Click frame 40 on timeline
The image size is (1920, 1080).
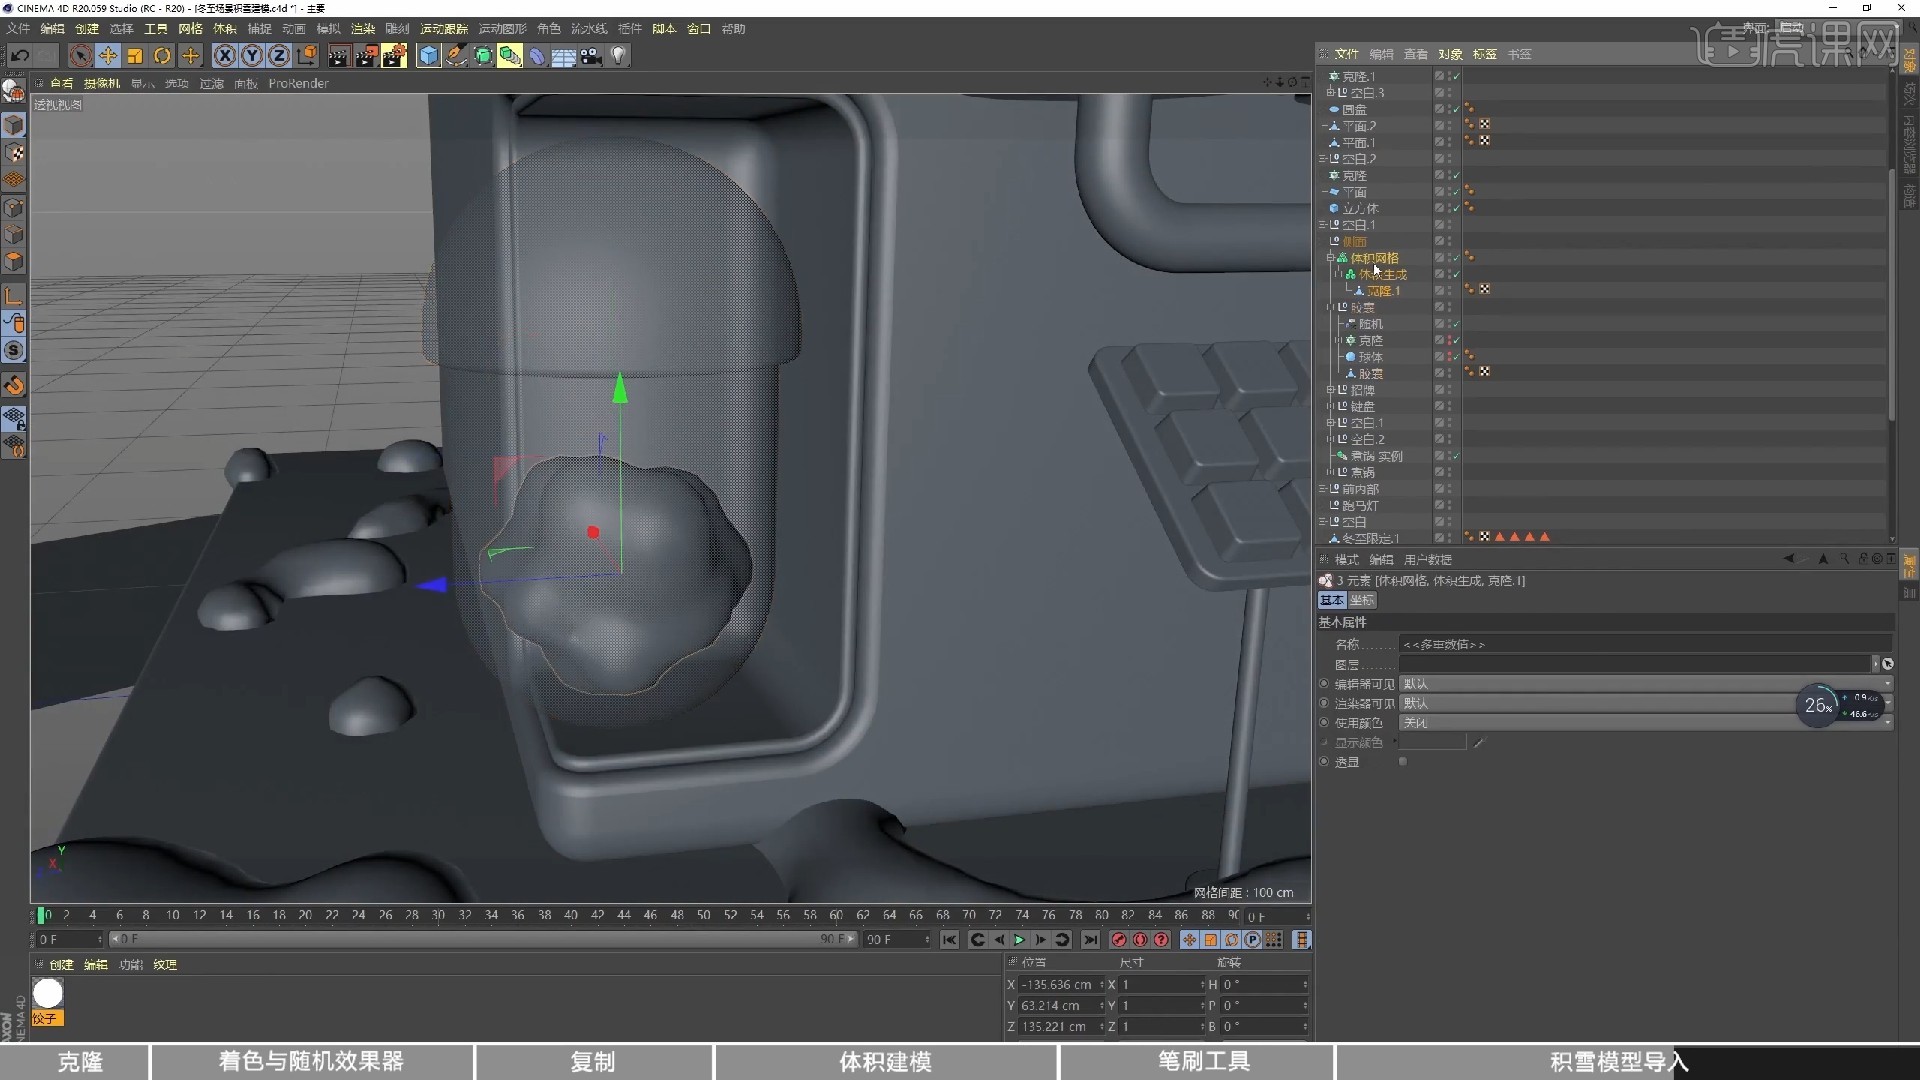pyautogui.click(x=571, y=915)
